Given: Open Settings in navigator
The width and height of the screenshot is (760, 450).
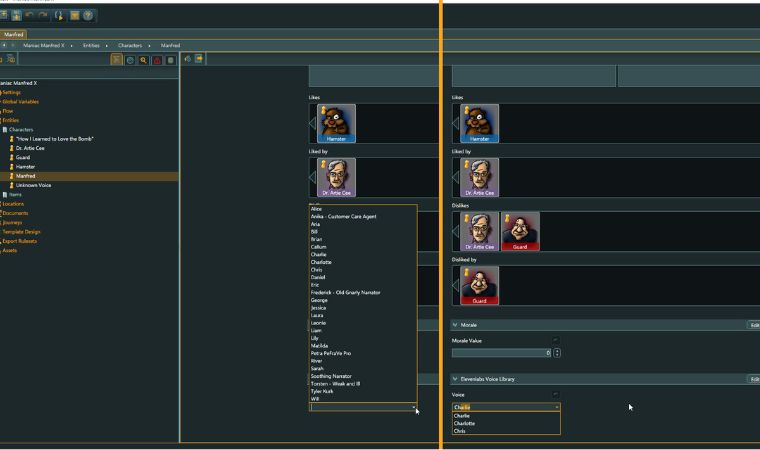Looking at the screenshot, I should pos(12,92).
